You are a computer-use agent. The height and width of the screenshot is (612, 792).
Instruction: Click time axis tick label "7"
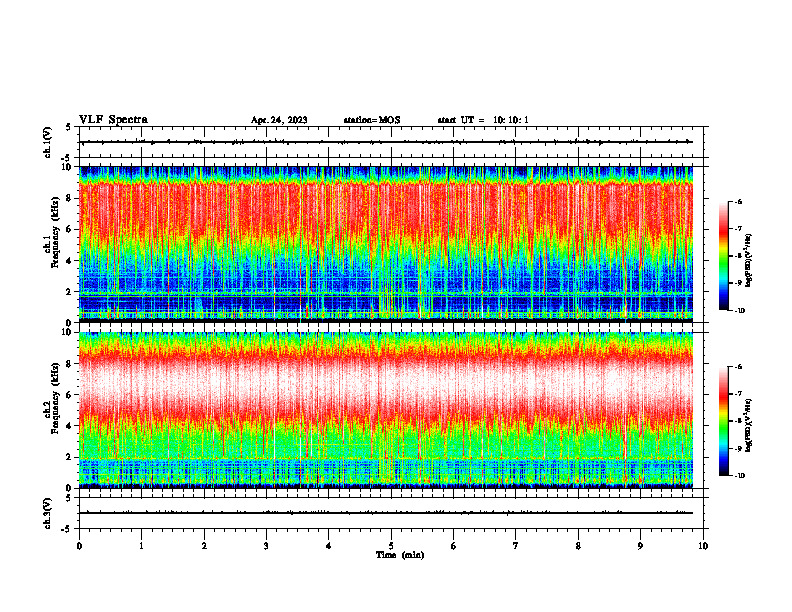pyautogui.click(x=516, y=546)
